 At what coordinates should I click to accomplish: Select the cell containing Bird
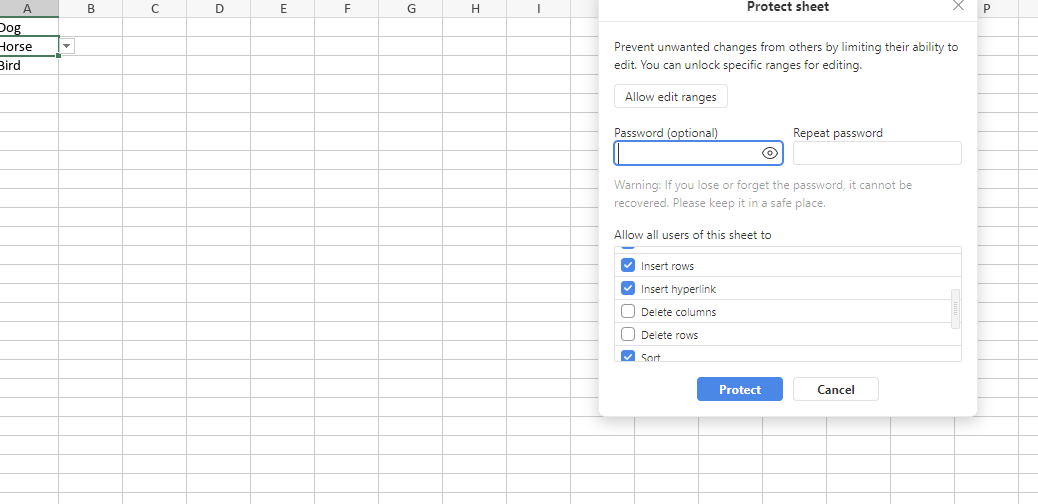pos(28,66)
